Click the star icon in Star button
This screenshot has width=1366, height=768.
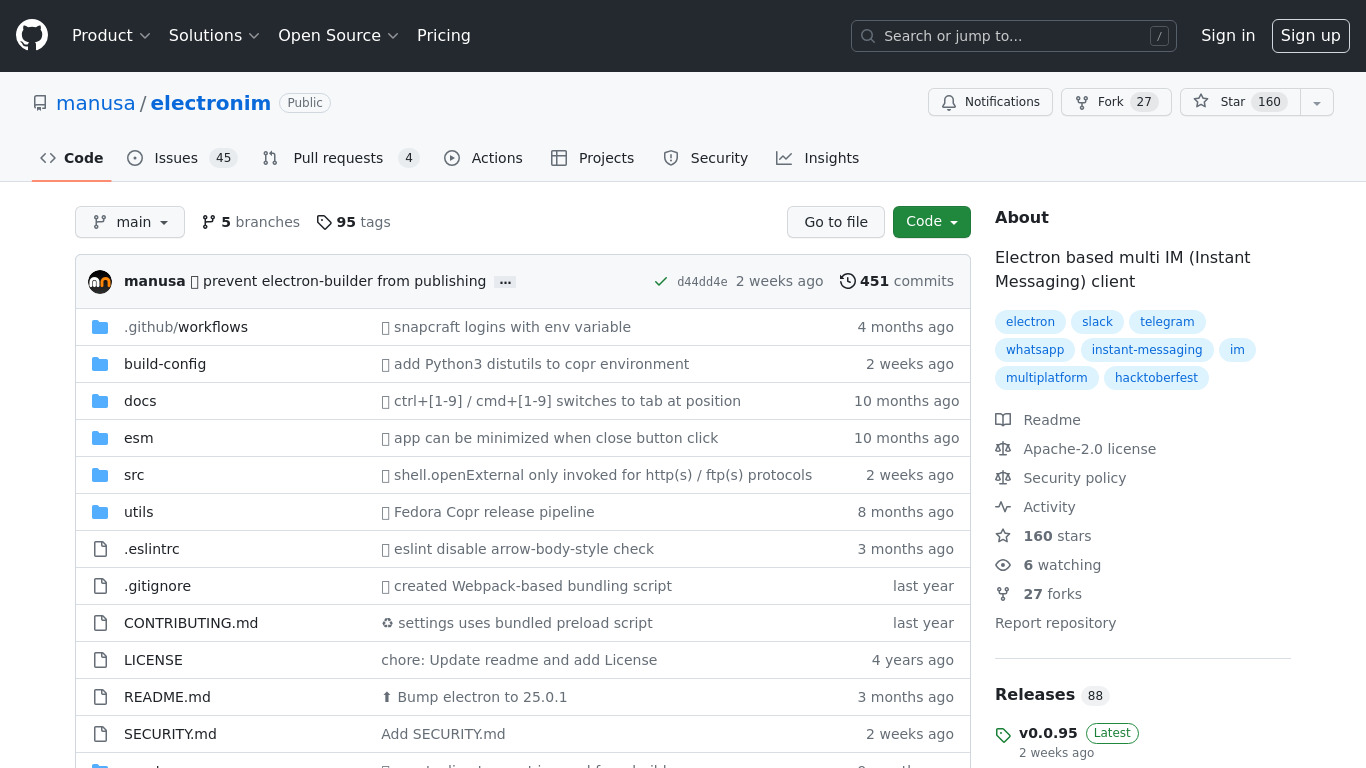[1201, 102]
